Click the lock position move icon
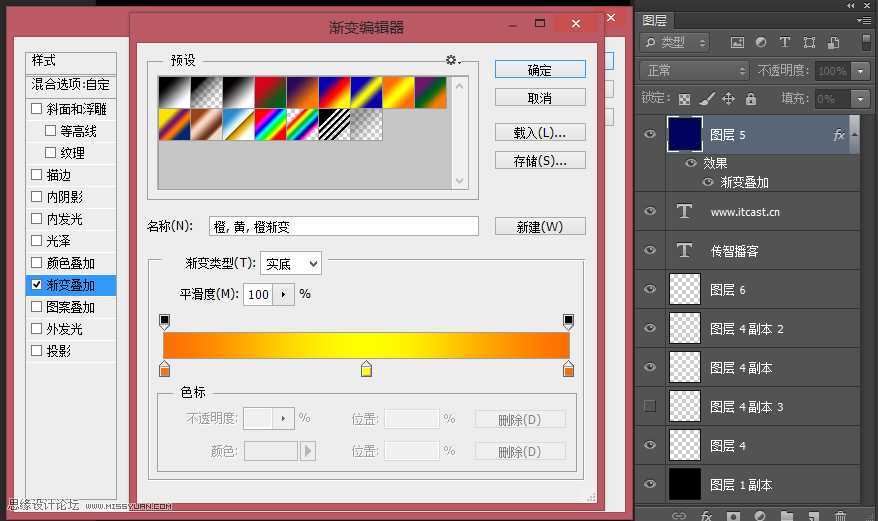This screenshot has width=878, height=521. point(728,99)
